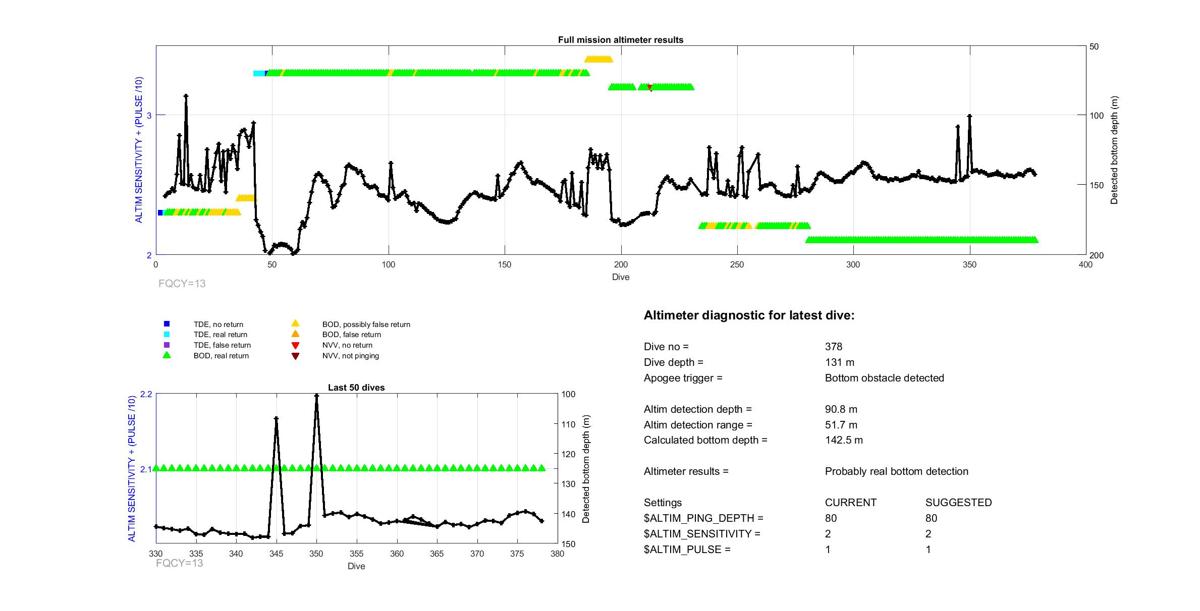Viewport: 1200px width, 611px height.
Task: Select the 'NVV, not pinging' legend label
Action: click(x=351, y=355)
